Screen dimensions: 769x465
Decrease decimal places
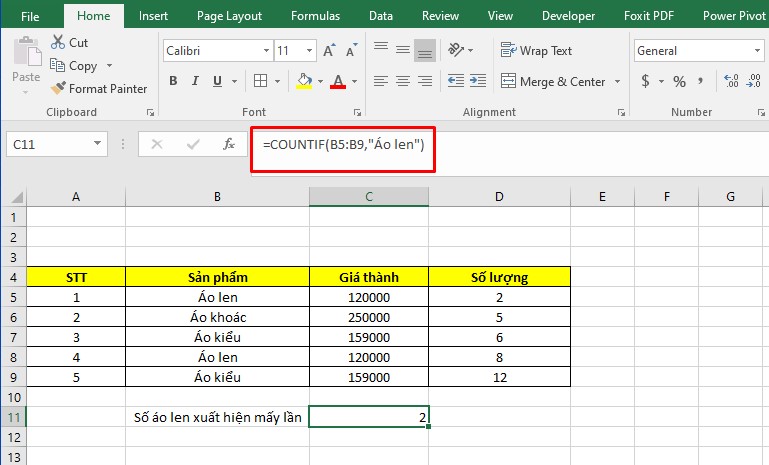(753, 81)
